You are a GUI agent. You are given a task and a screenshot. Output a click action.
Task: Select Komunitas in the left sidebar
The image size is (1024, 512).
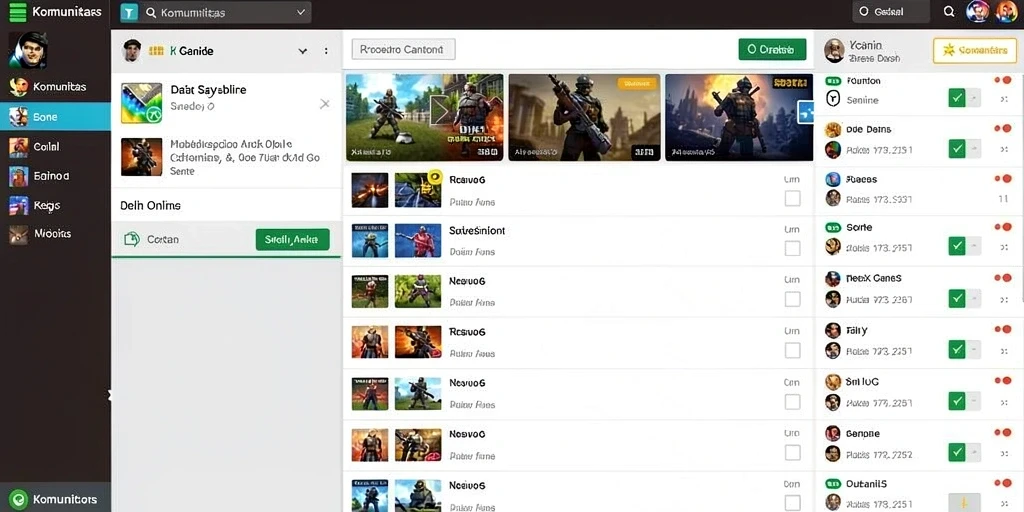point(56,87)
